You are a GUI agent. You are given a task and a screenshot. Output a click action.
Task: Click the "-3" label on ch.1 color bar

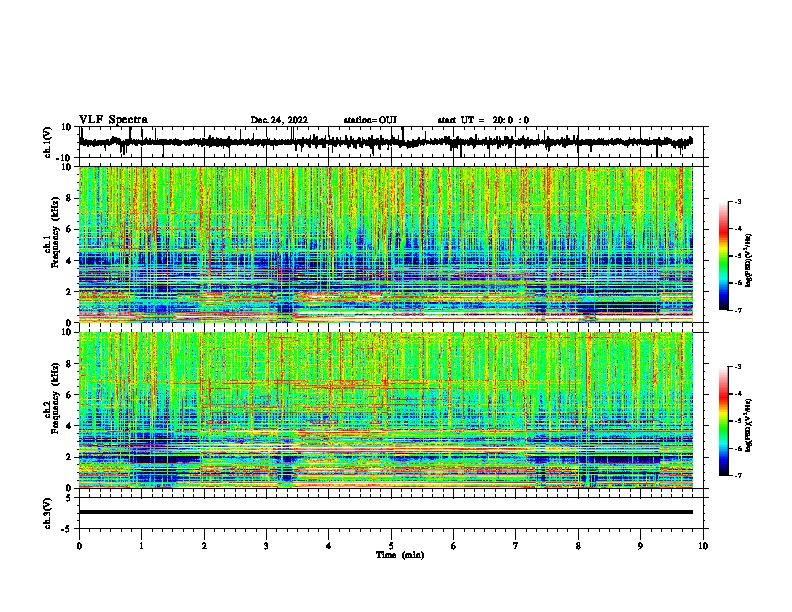[737, 202]
